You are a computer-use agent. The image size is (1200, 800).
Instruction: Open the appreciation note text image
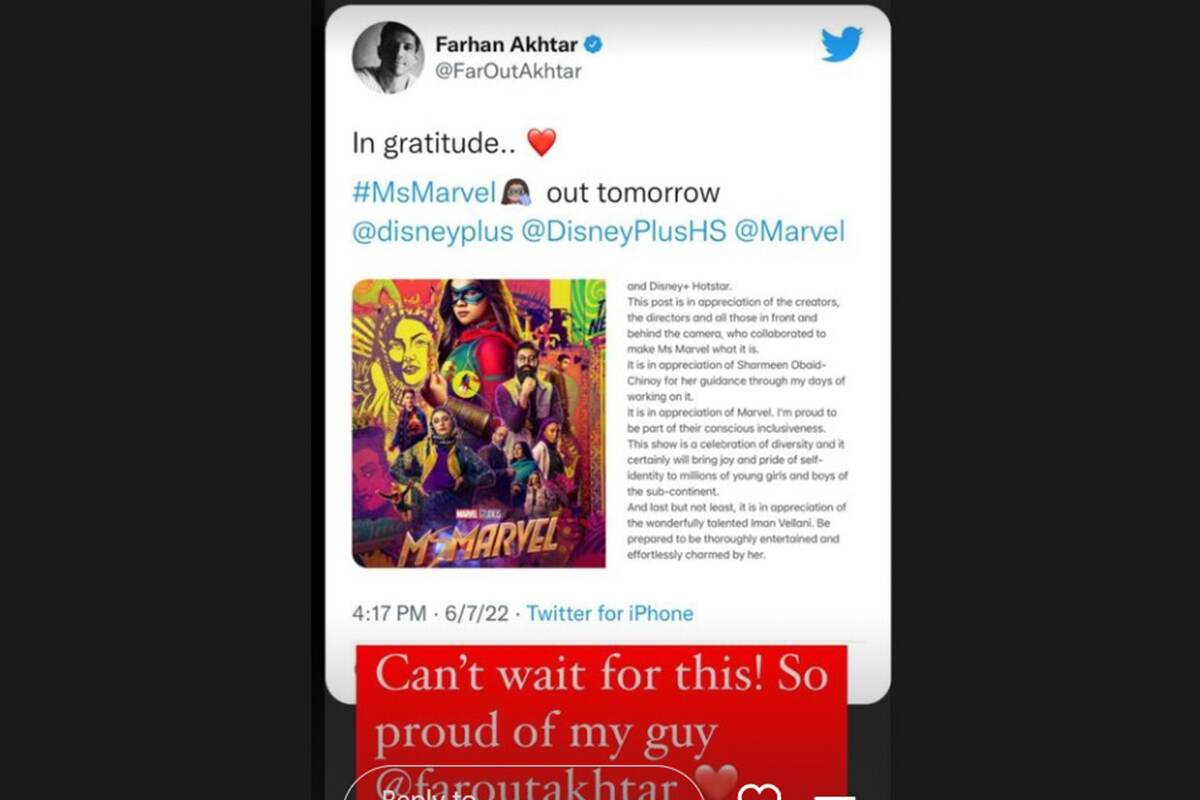click(737, 421)
